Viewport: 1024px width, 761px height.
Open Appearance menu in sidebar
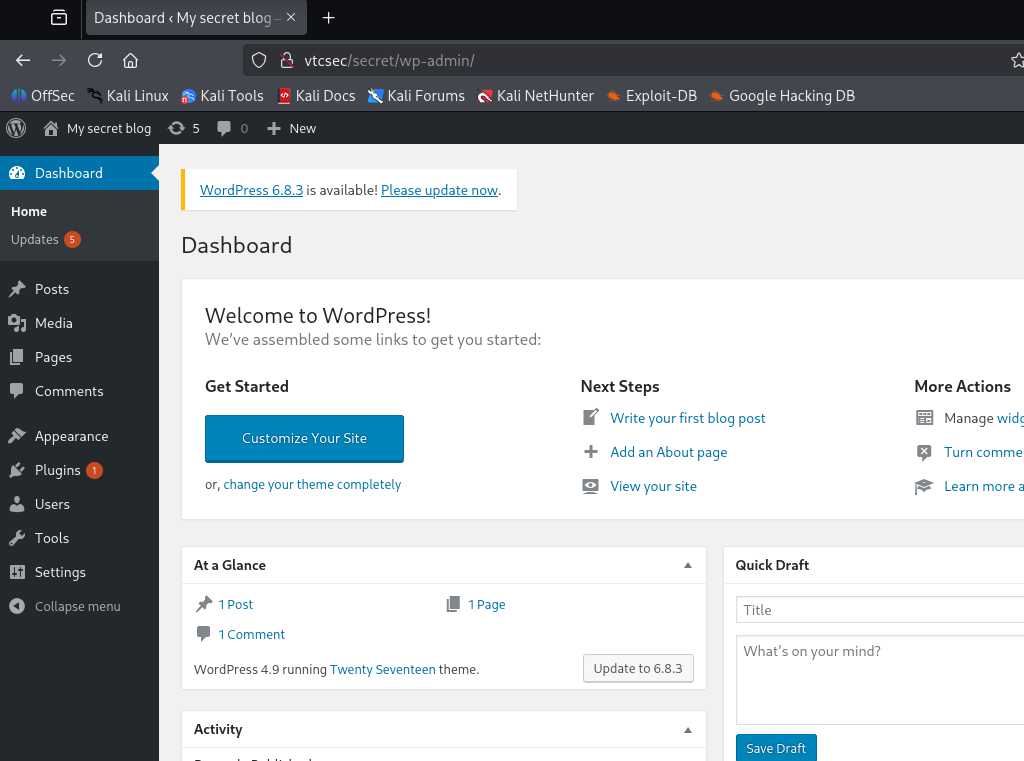(79, 436)
